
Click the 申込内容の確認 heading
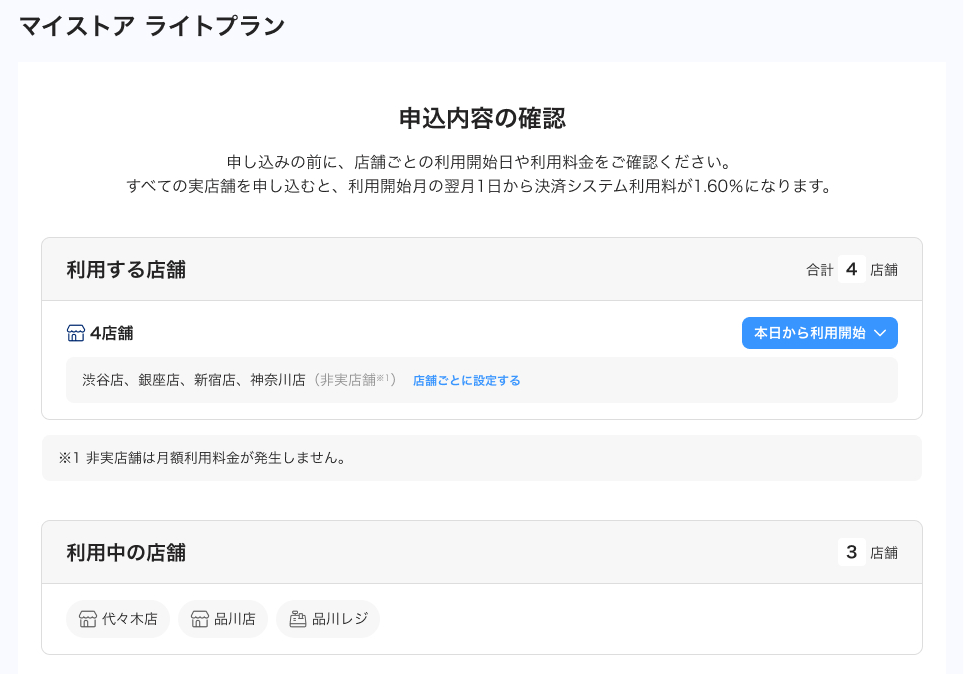pos(482,118)
